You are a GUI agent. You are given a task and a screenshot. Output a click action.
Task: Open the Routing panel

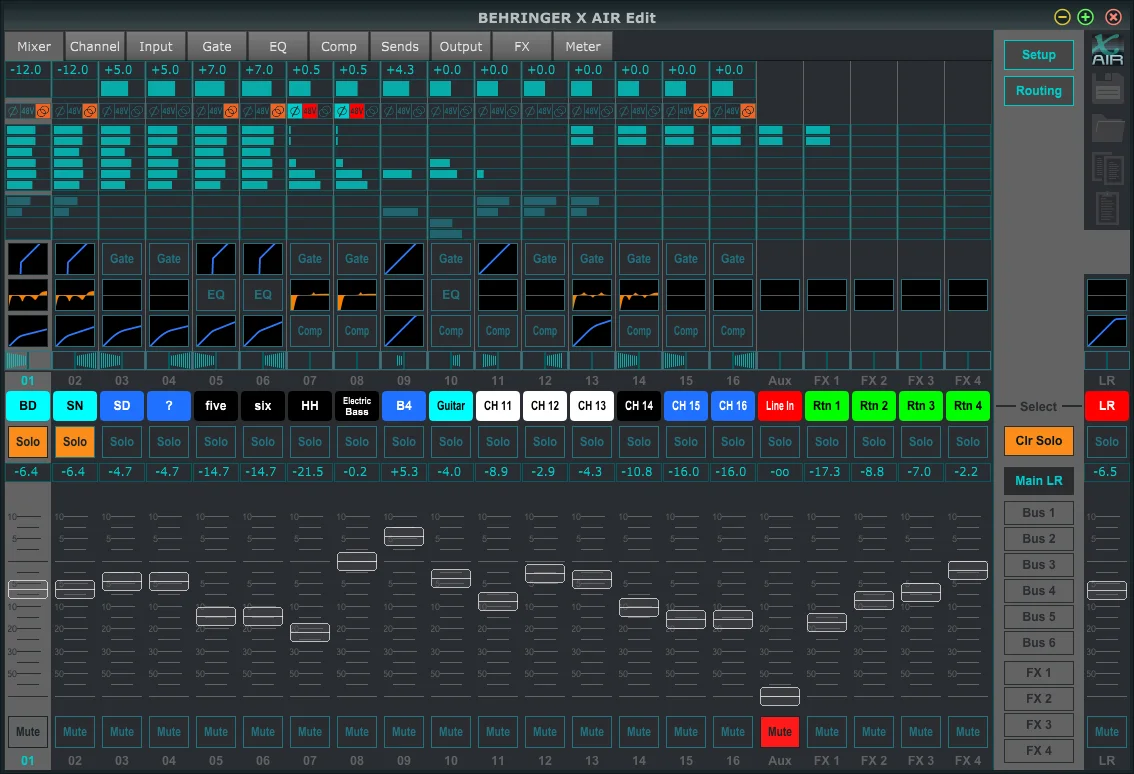[1038, 91]
